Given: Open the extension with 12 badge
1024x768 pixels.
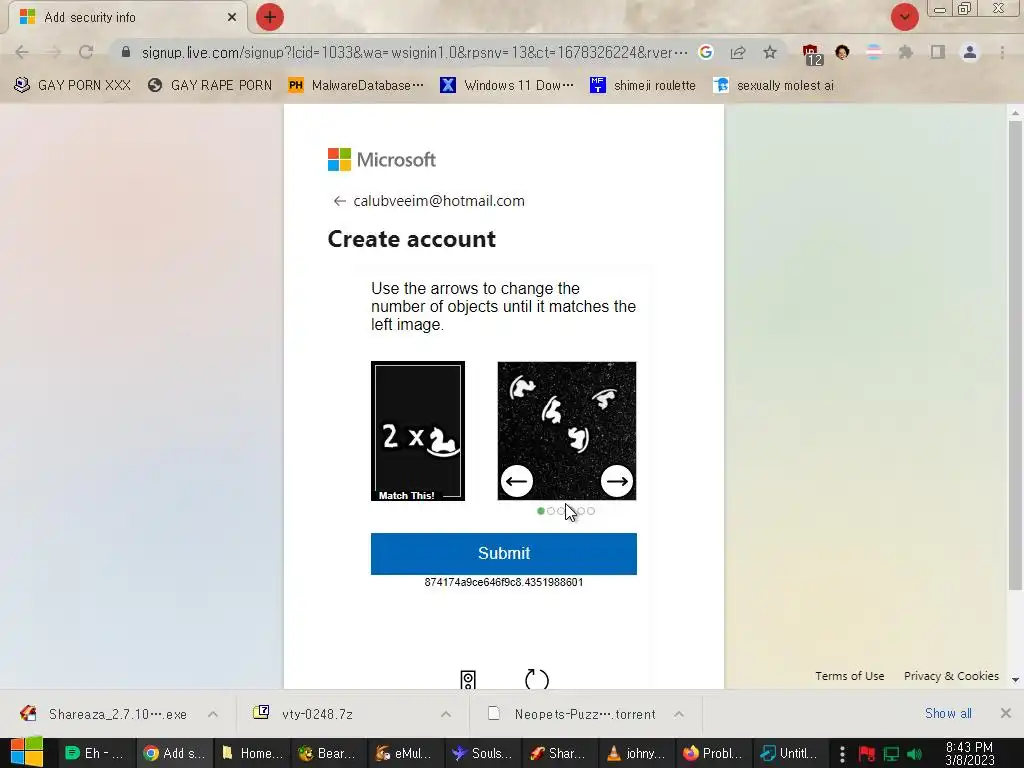Looking at the screenshot, I should pos(812,54).
